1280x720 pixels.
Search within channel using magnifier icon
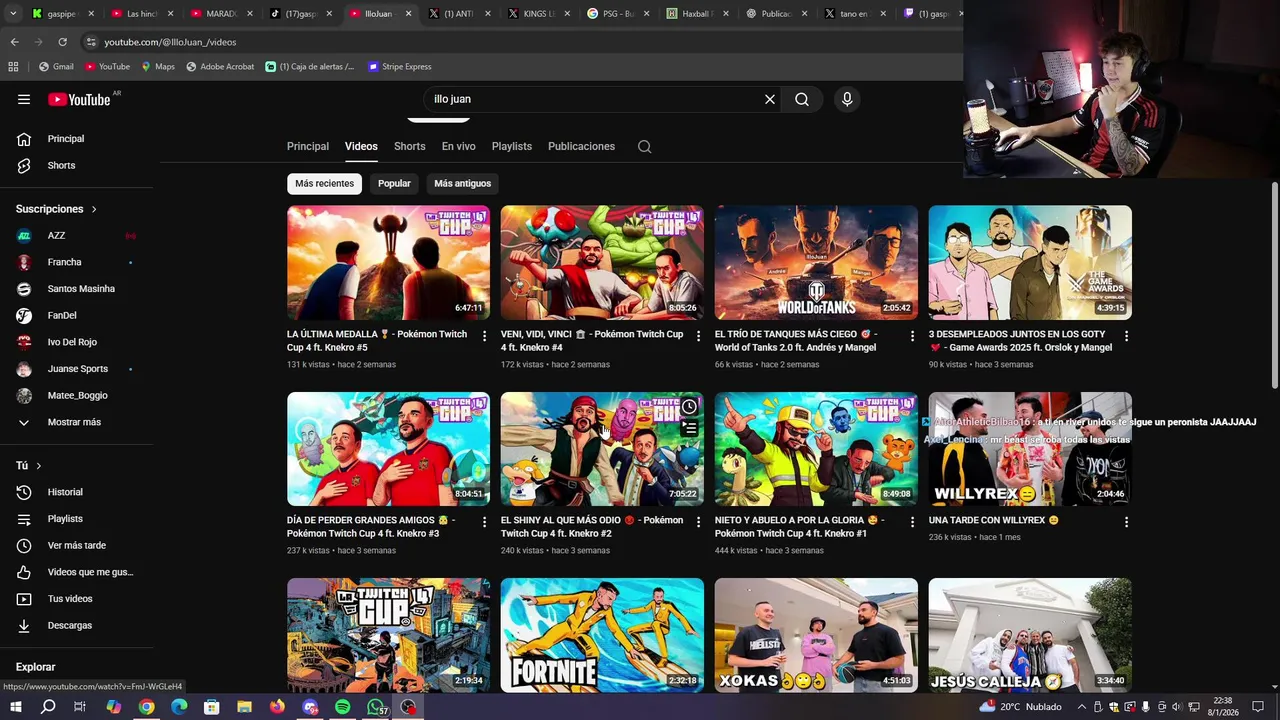(x=645, y=146)
